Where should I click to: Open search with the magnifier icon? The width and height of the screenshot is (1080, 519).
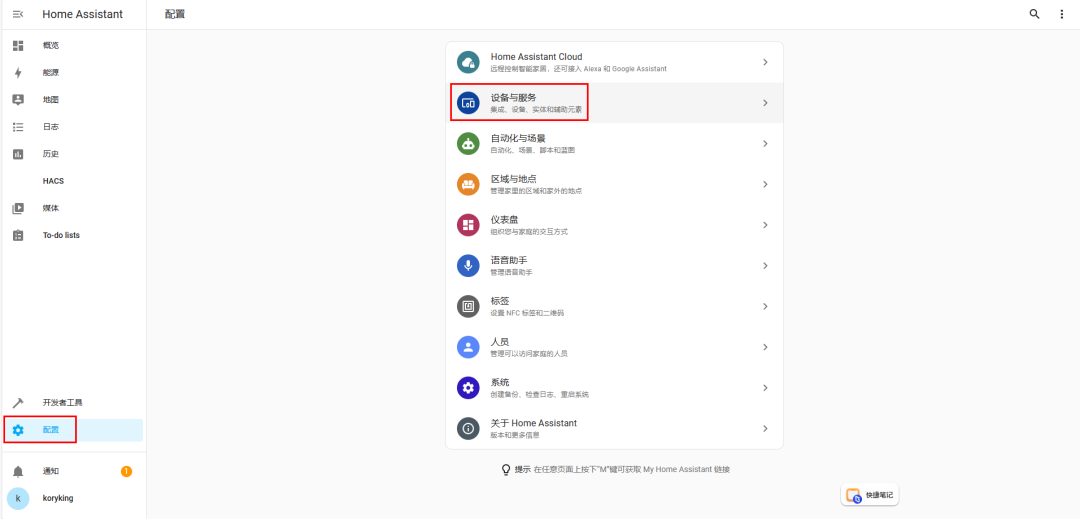coord(1034,14)
